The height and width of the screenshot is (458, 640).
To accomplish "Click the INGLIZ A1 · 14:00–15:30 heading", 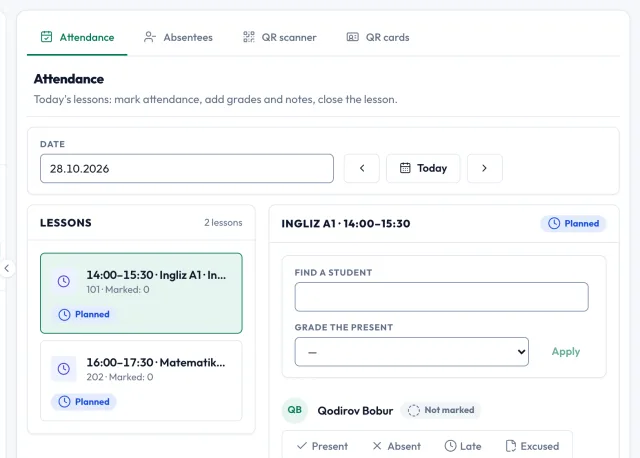I will (346, 223).
